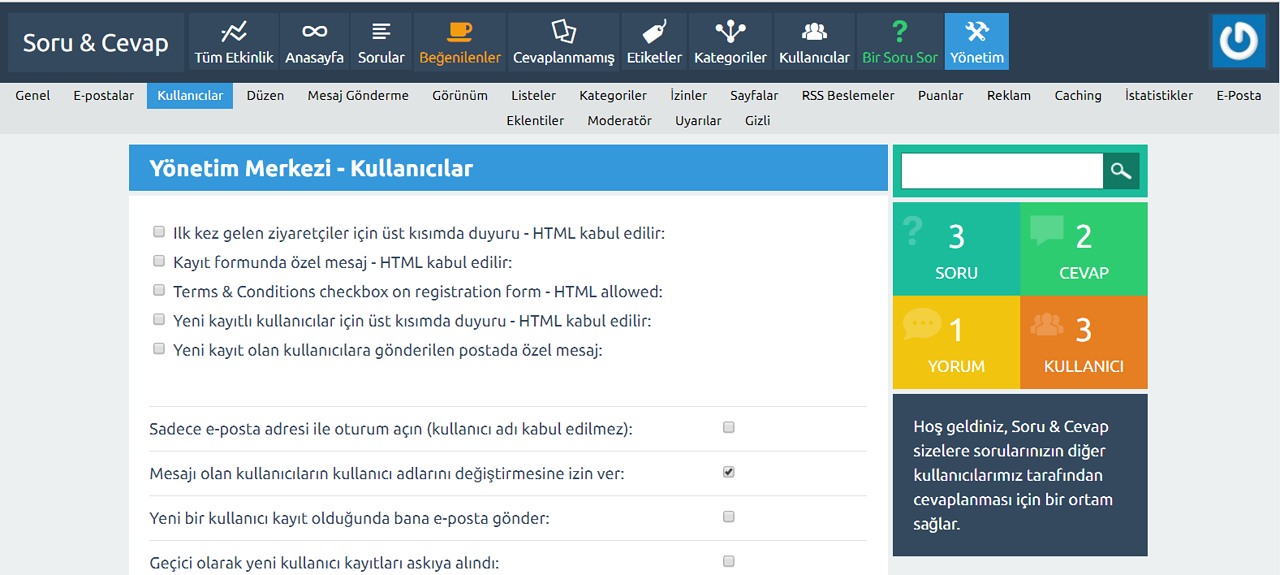
Task: Click the search magnifier button
Action: coord(1121,171)
